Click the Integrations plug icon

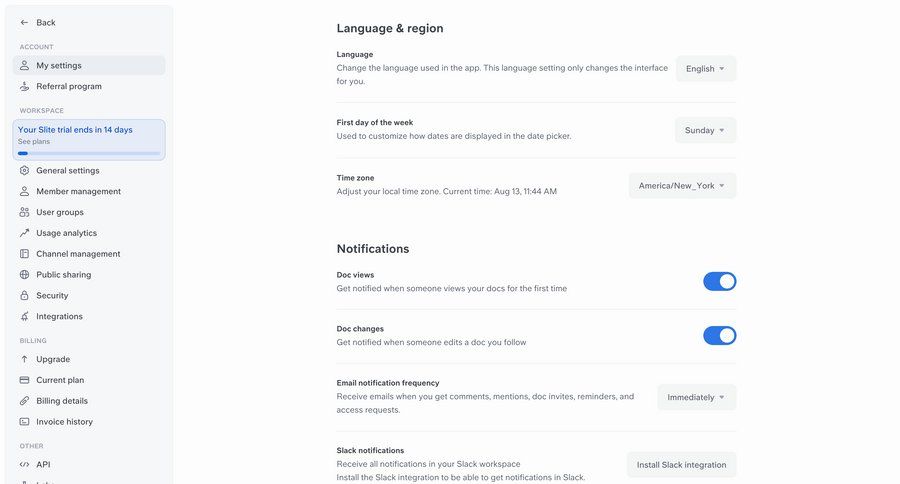[x=25, y=317]
